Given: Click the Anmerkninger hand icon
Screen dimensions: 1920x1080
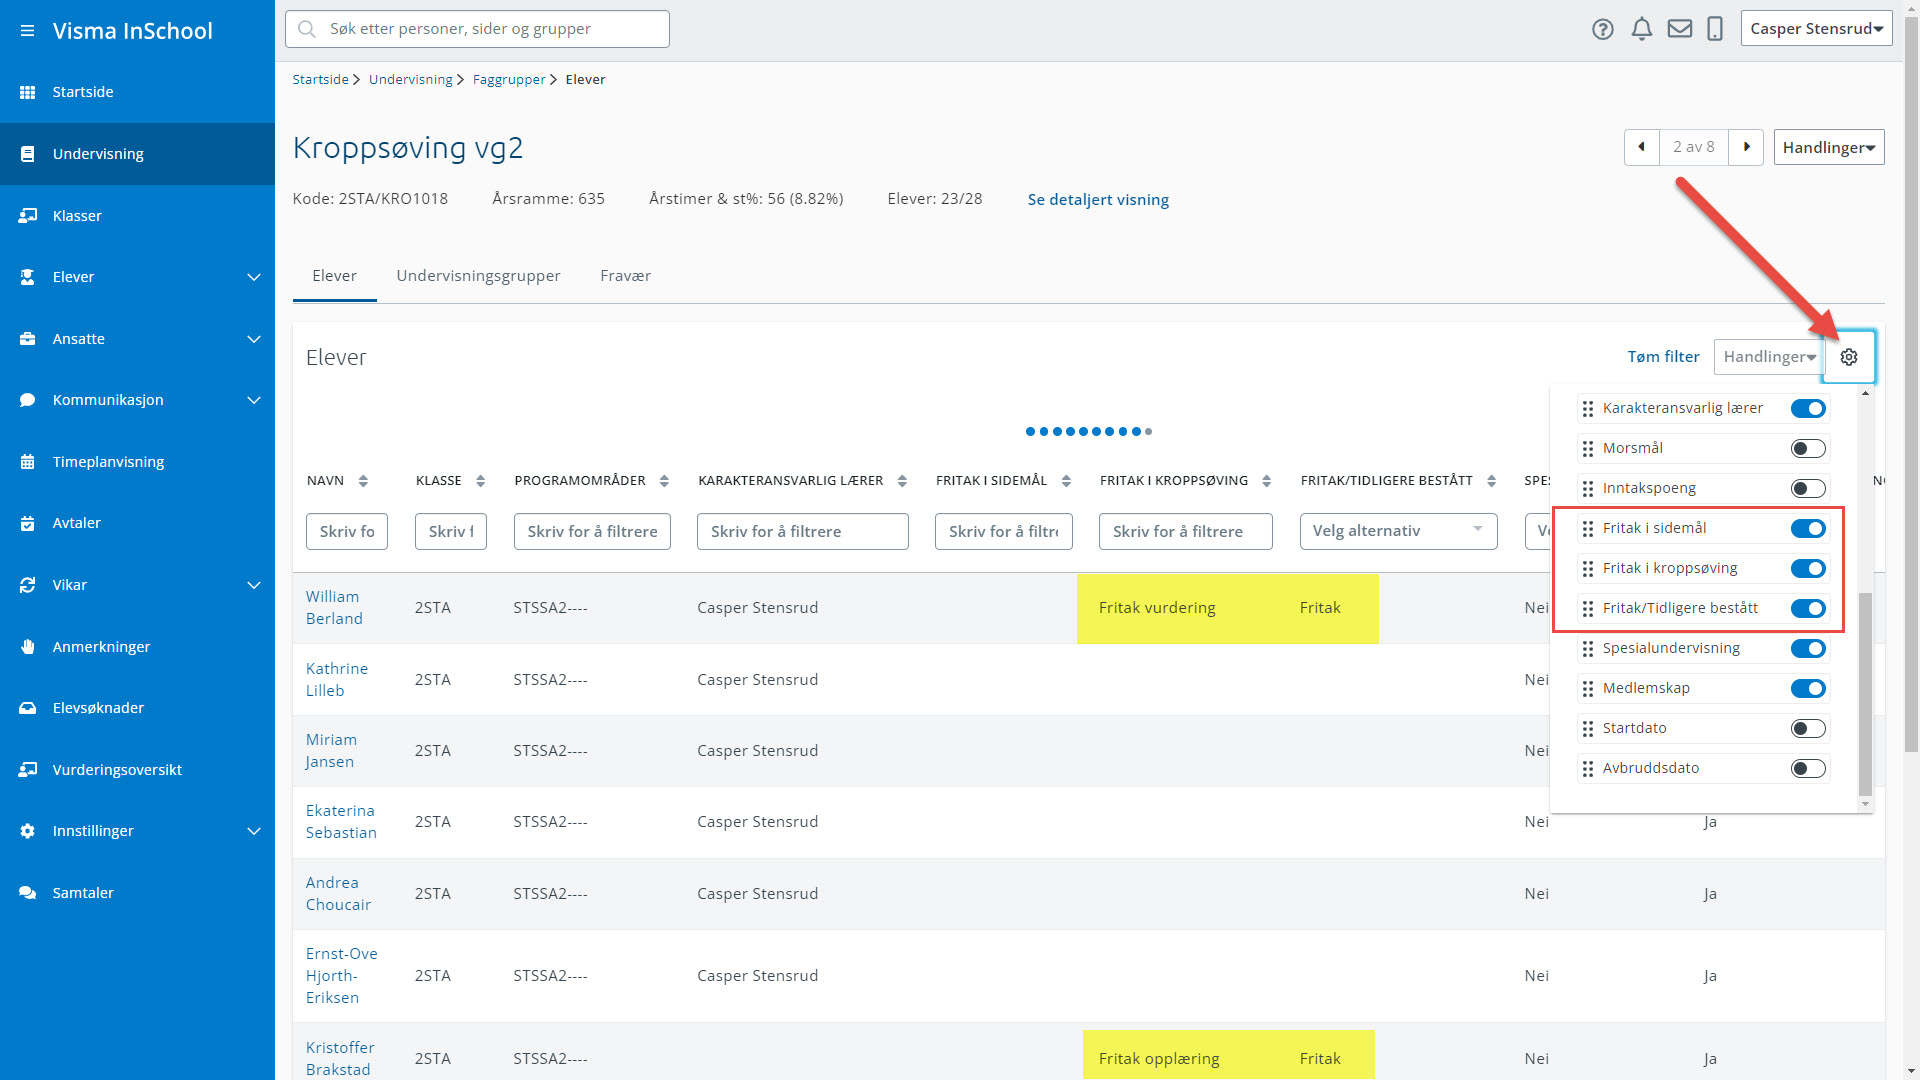Looking at the screenshot, I should [27, 647].
